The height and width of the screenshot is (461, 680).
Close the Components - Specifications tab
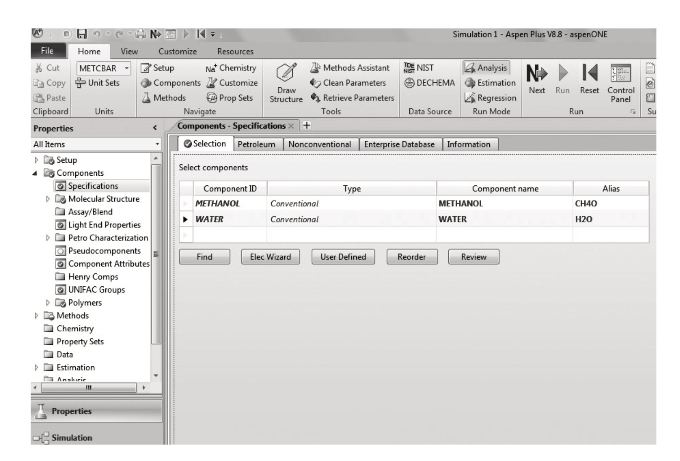[x=291, y=126]
